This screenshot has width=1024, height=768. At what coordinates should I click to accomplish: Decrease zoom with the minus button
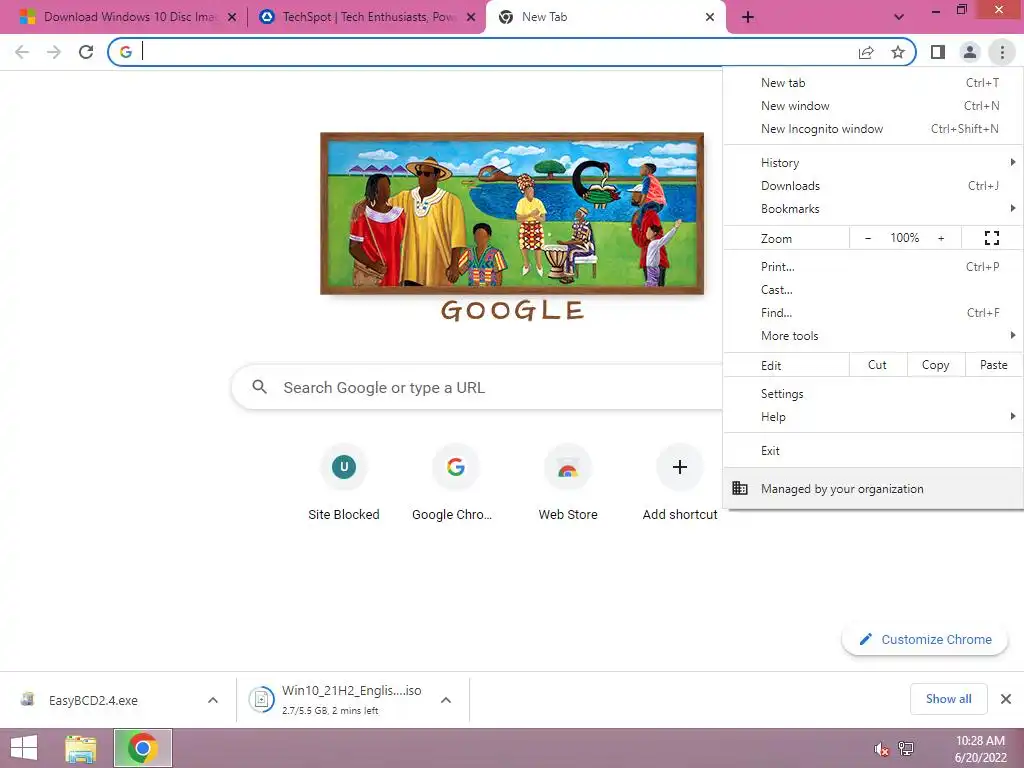point(868,238)
